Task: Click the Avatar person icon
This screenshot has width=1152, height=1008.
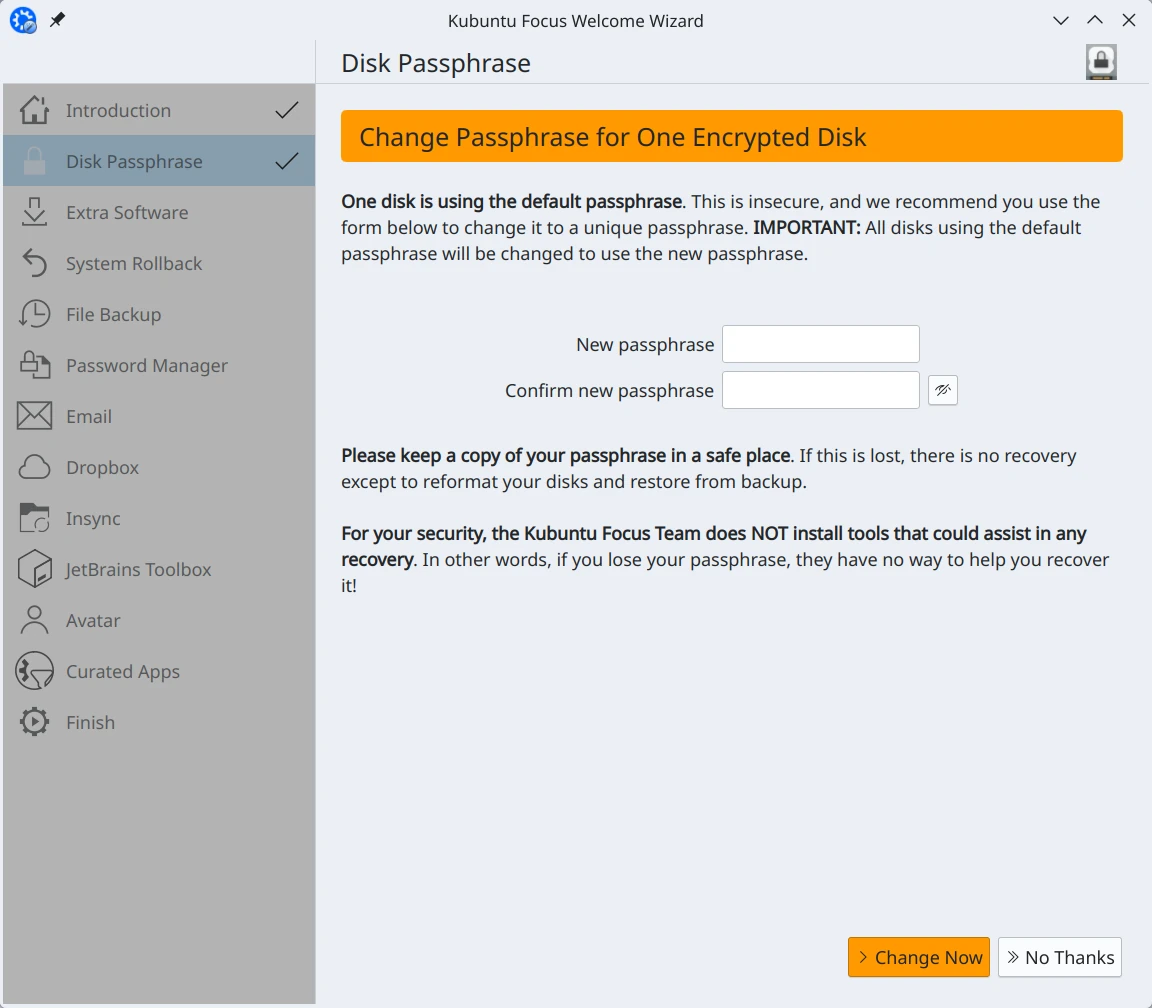Action: [34, 620]
